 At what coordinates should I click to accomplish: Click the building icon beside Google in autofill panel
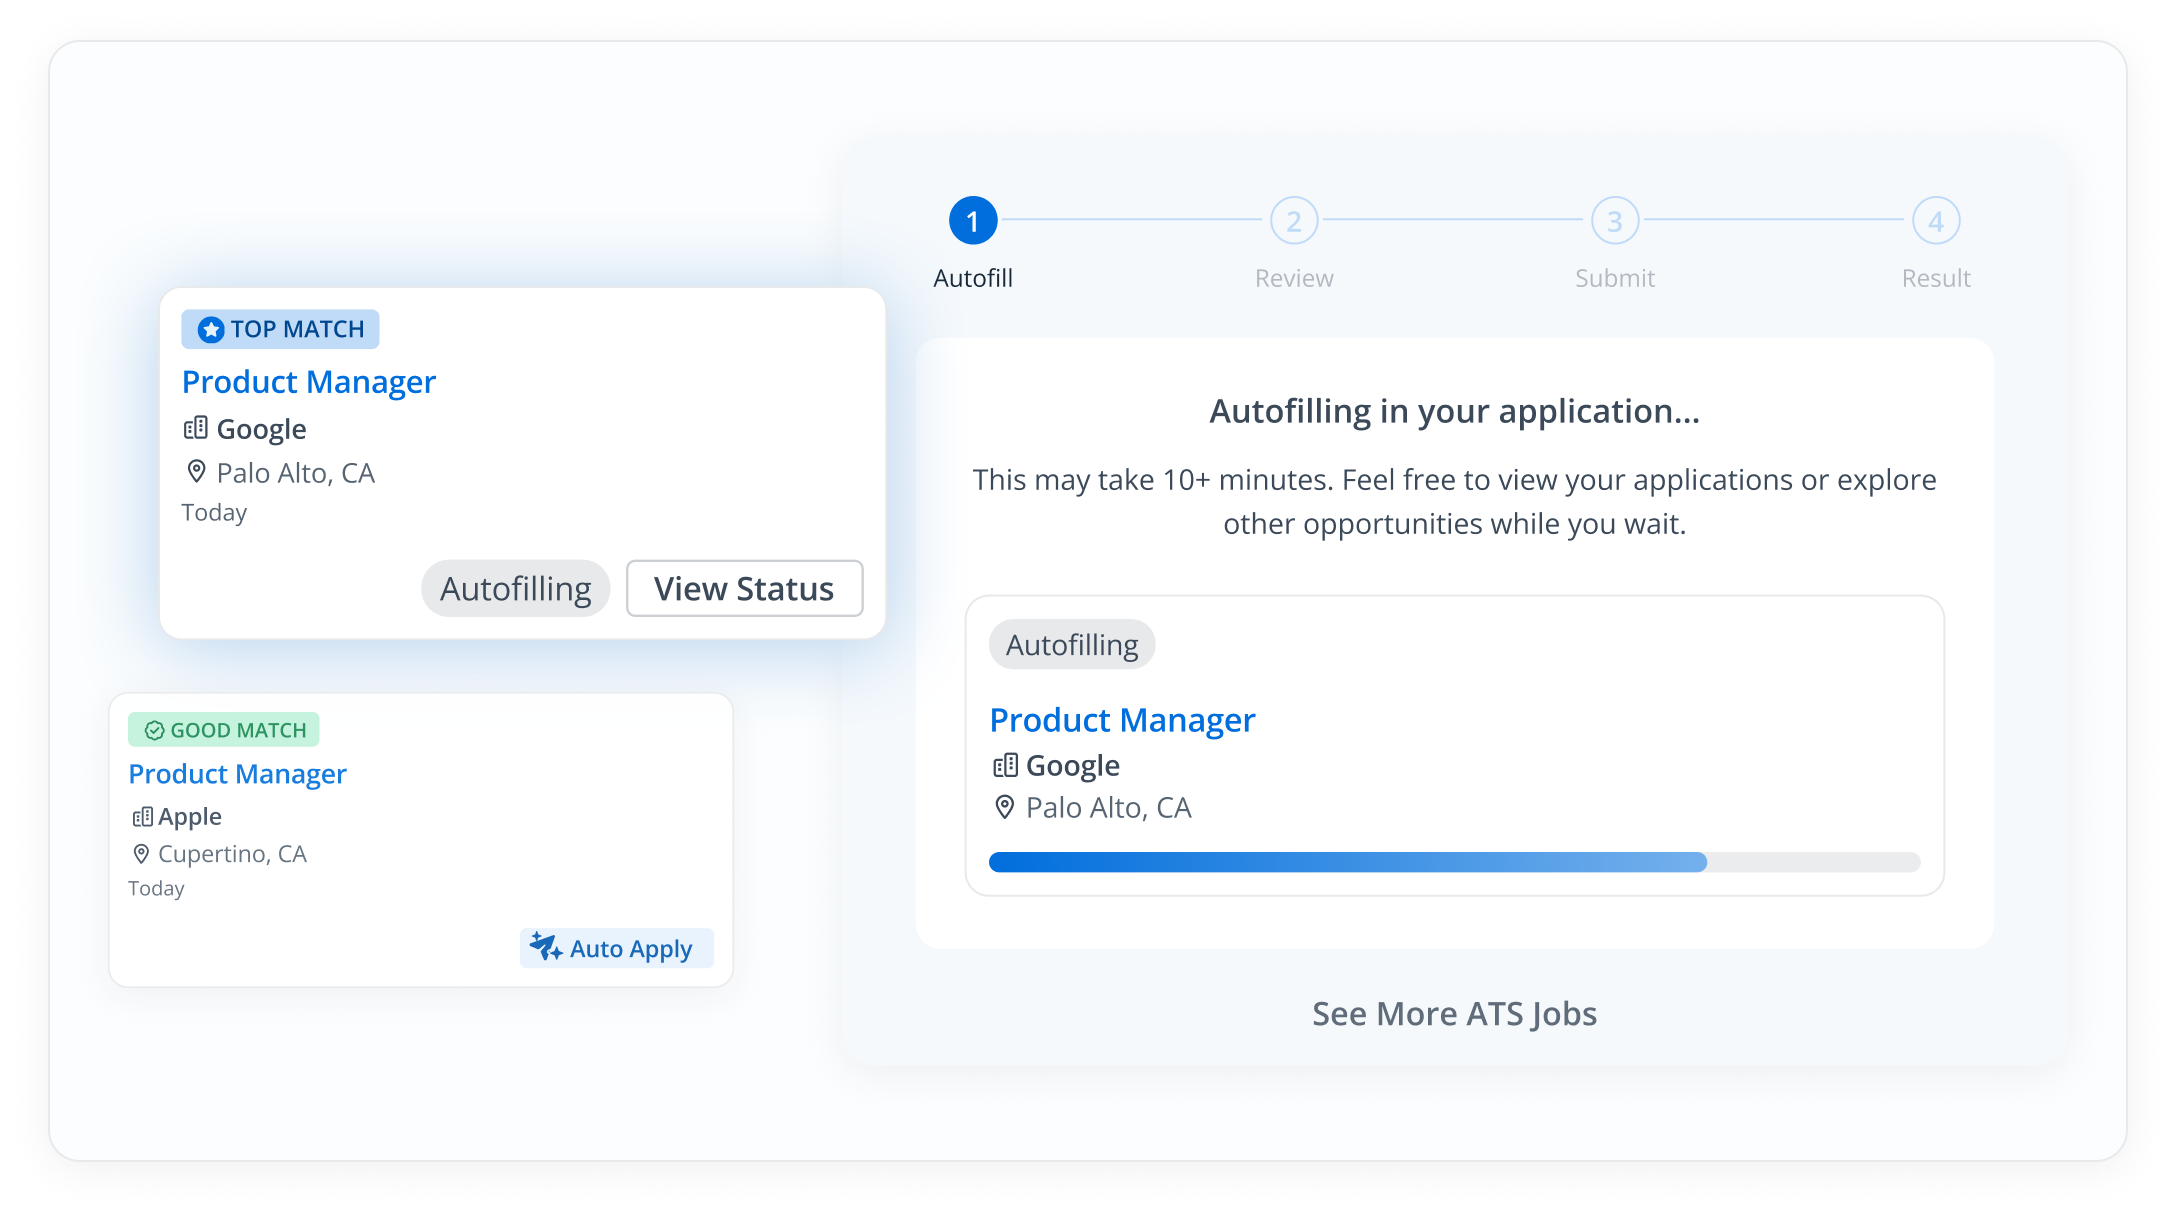click(1005, 765)
